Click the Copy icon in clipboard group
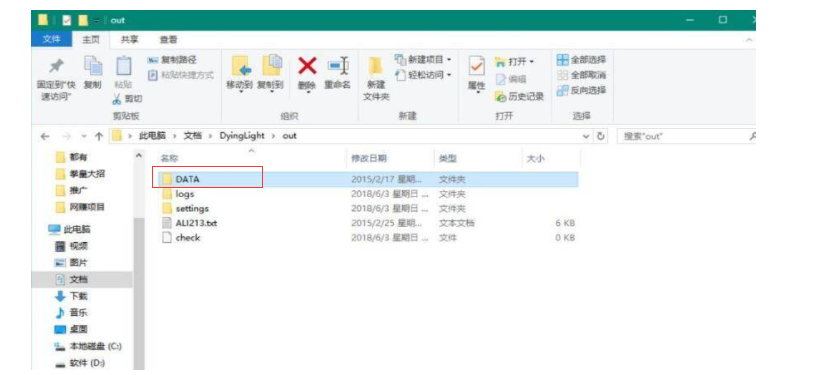The image size is (828, 375). coord(93,66)
